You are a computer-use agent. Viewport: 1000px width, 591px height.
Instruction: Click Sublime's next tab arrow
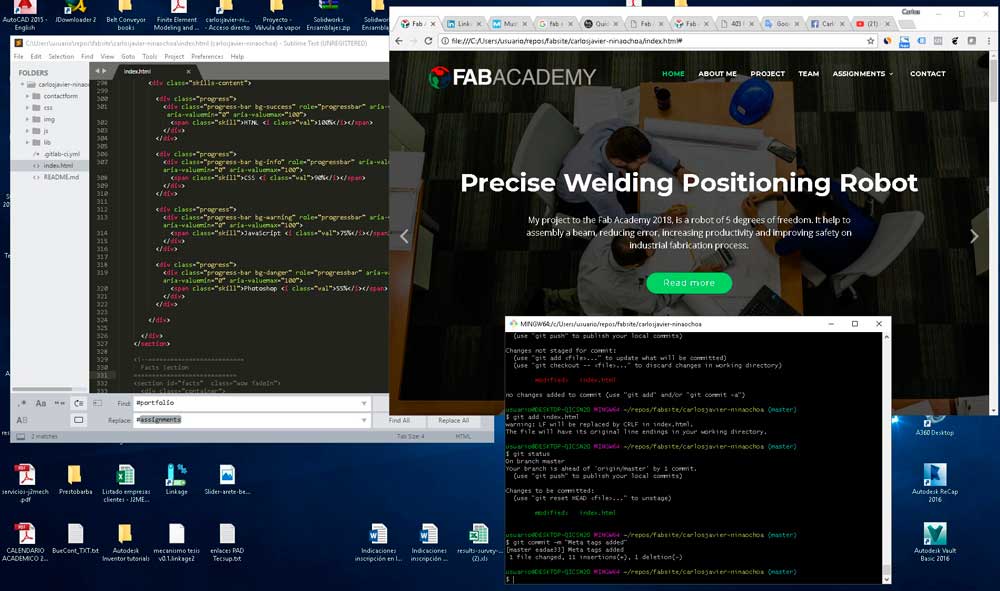pos(104,71)
